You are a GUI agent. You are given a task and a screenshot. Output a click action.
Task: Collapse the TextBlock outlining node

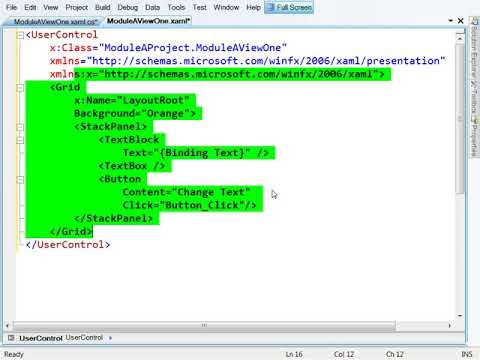(x=20, y=140)
